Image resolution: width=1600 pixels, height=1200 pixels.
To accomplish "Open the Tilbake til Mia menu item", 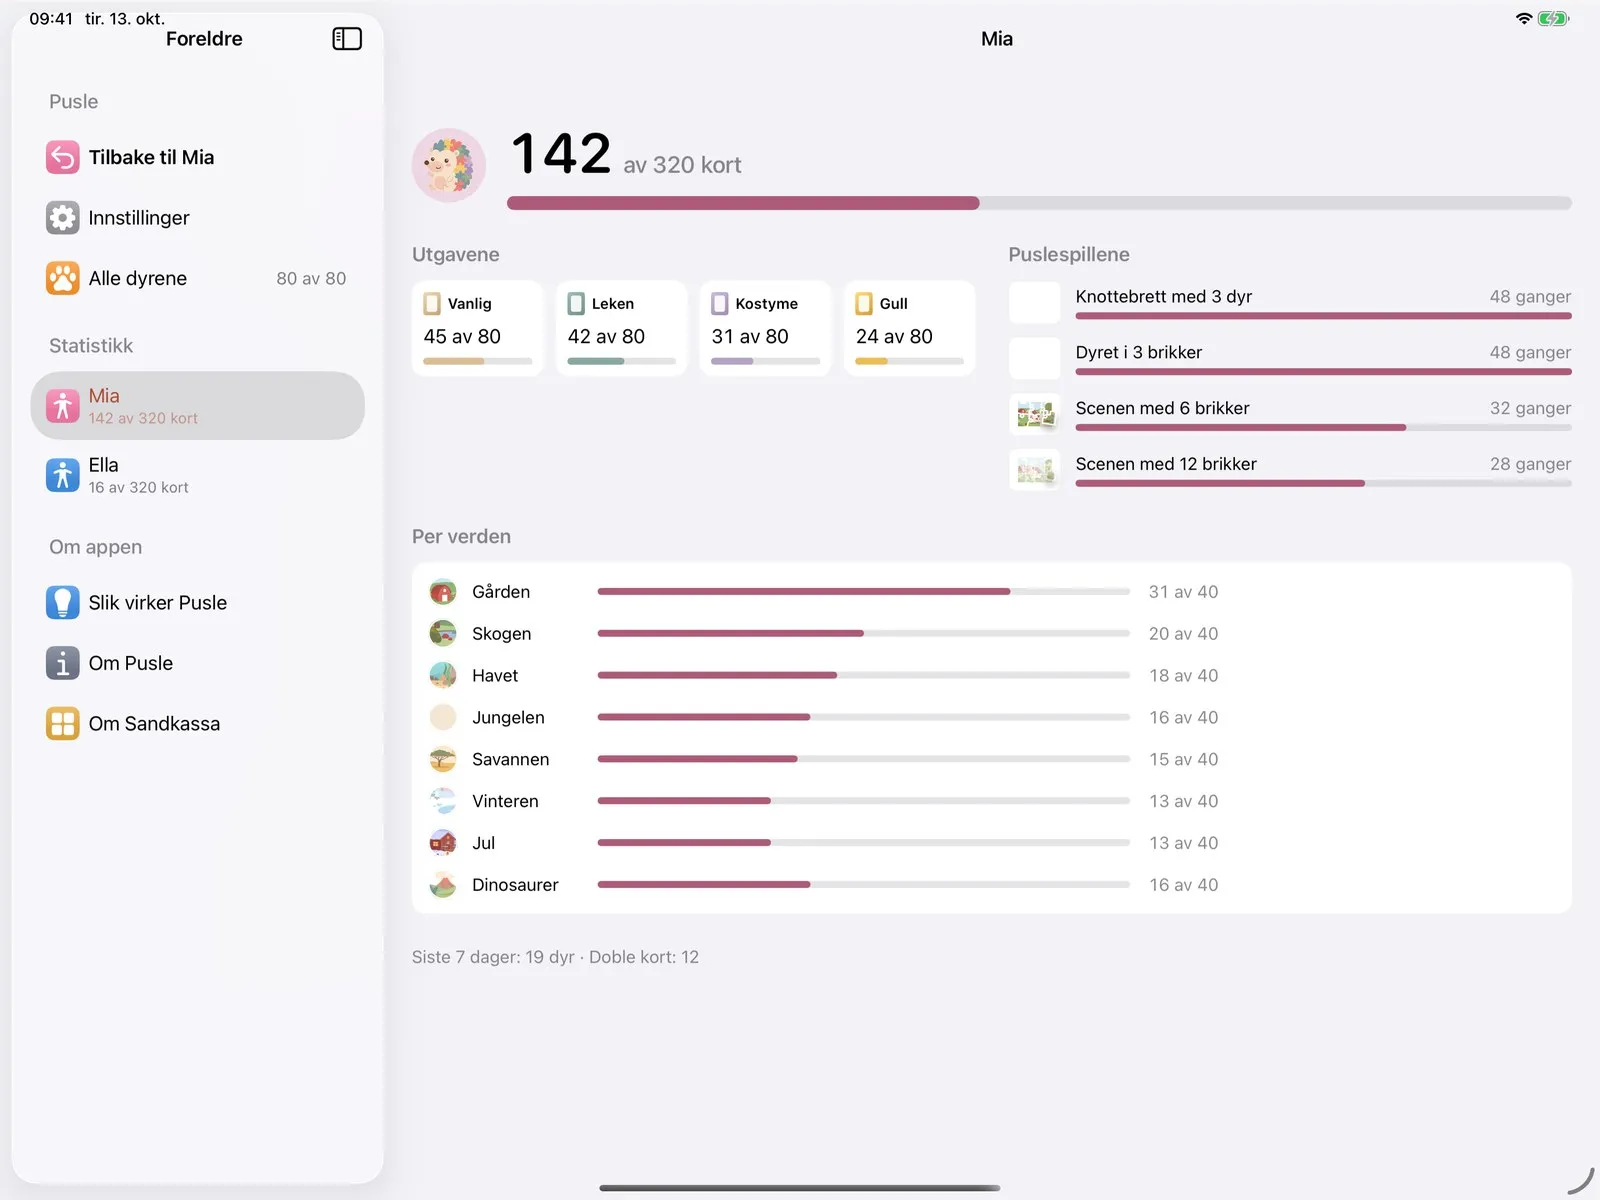I will 198,157.
